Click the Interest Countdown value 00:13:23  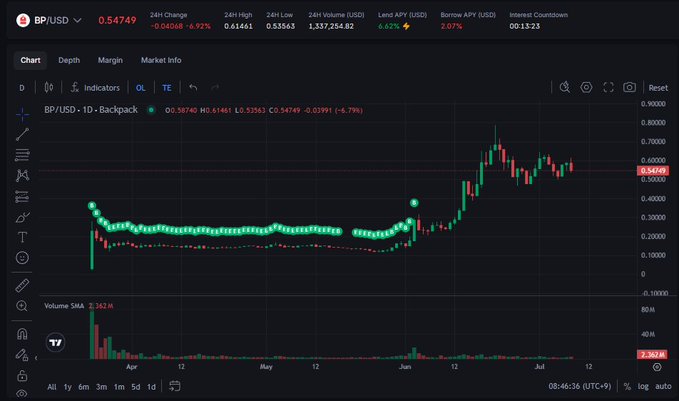(524, 26)
